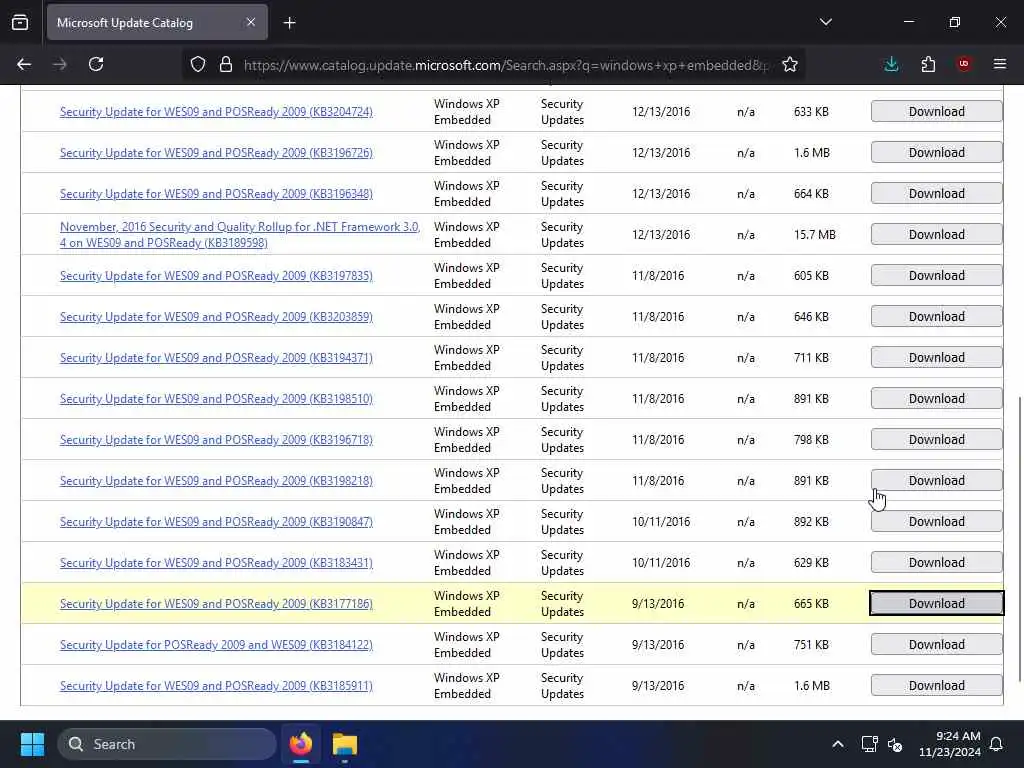This screenshot has width=1024, height=768.
Task: Open KB3198218 security update link
Action: [216, 481]
